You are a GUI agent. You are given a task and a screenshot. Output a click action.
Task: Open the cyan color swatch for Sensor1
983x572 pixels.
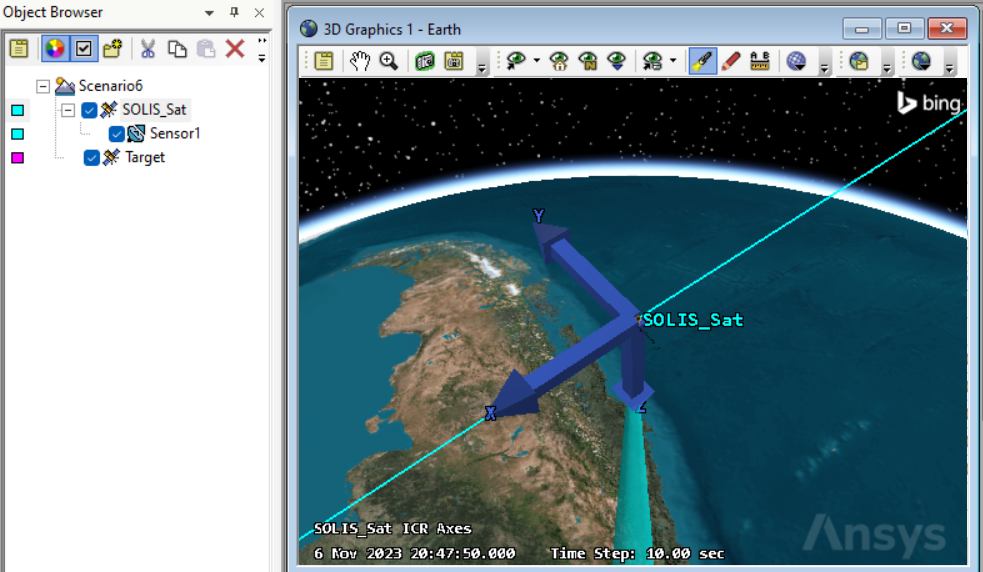[18, 134]
